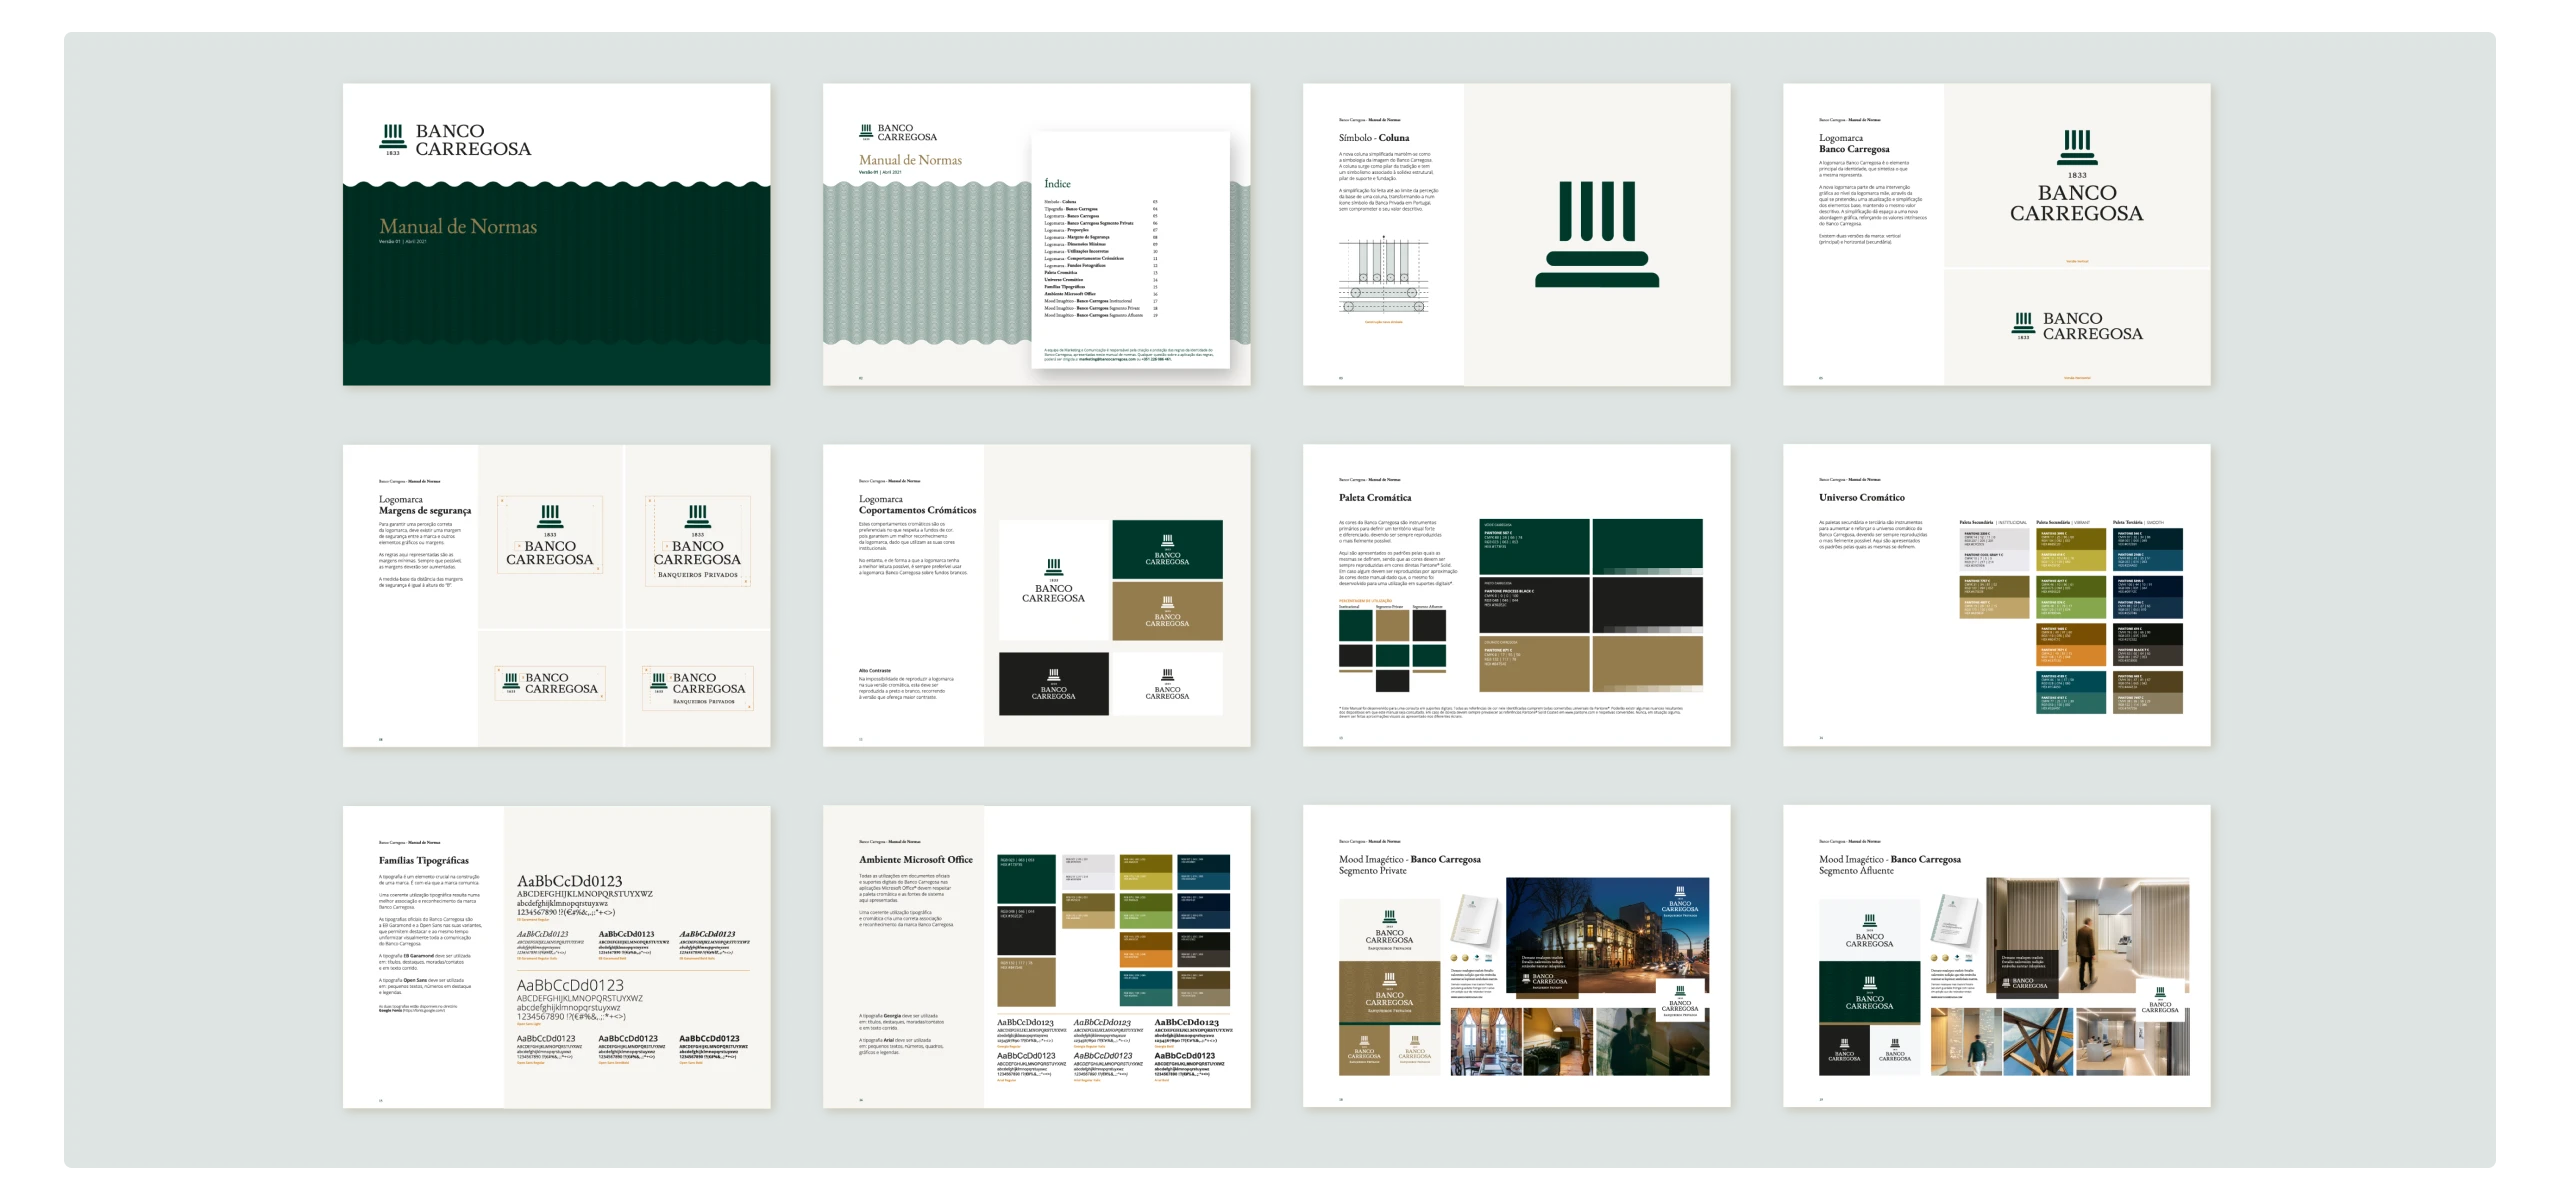Click the large column symbol on the Símbolo page
2560x1200 pixels.
click(1597, 235)
